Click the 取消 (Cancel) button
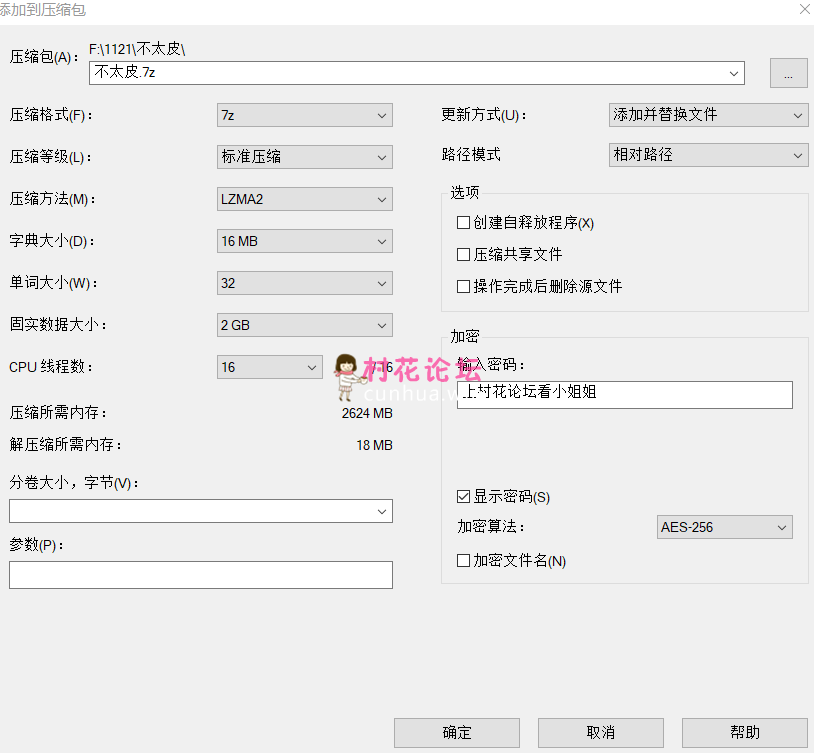This screenshot has height=753, width=814. [600, 733]
